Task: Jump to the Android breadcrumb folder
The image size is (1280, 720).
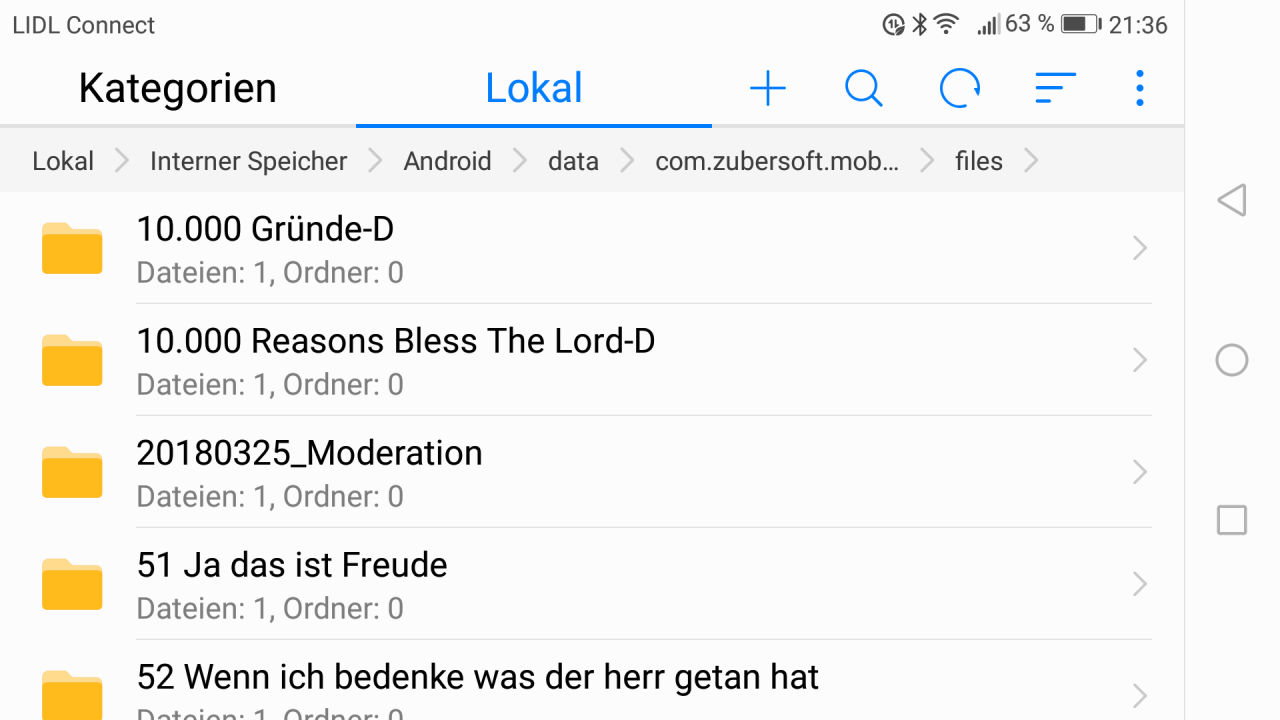Action: coord(447,161)
